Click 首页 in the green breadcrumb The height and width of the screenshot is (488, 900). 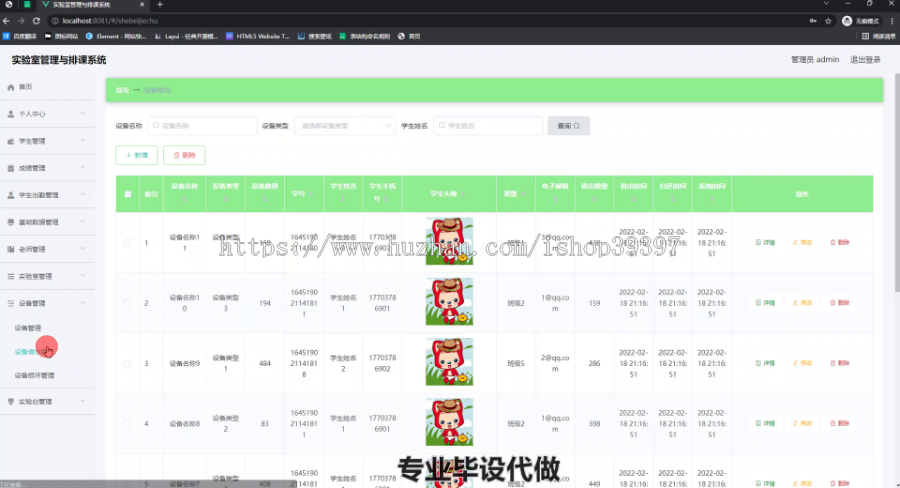pyautogui.click(x=122, y=90)
